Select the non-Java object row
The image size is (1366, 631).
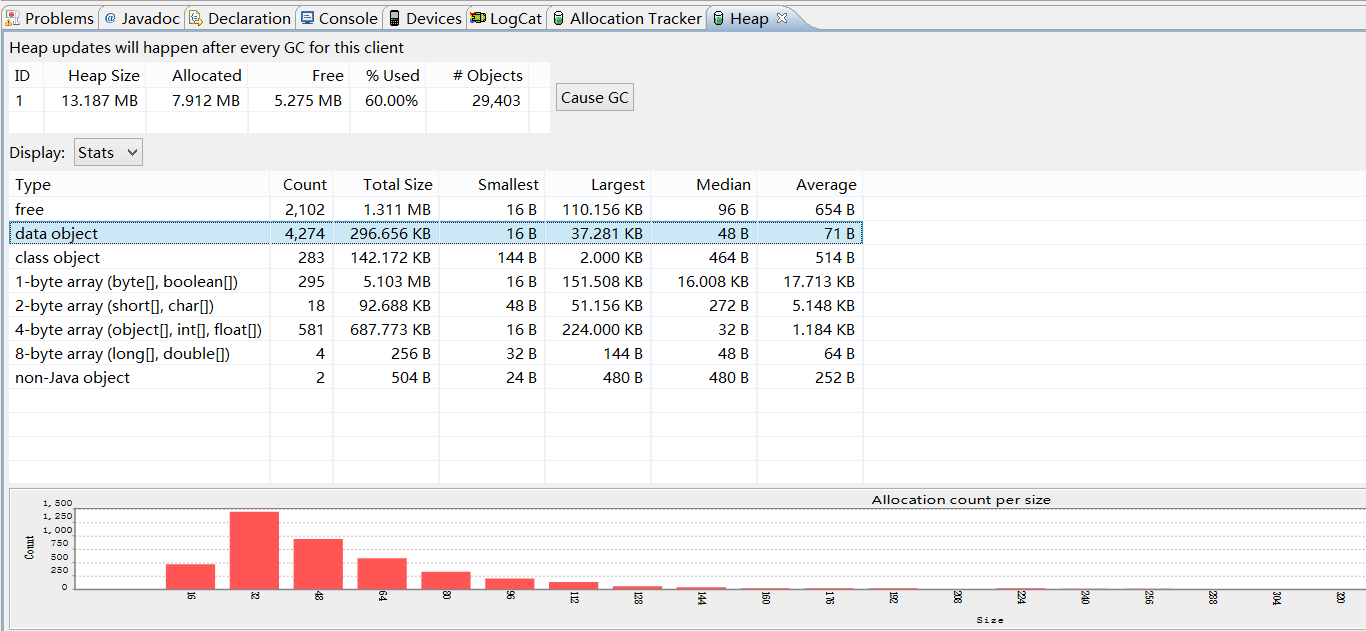pyautogui.click(x=436, y=377)
